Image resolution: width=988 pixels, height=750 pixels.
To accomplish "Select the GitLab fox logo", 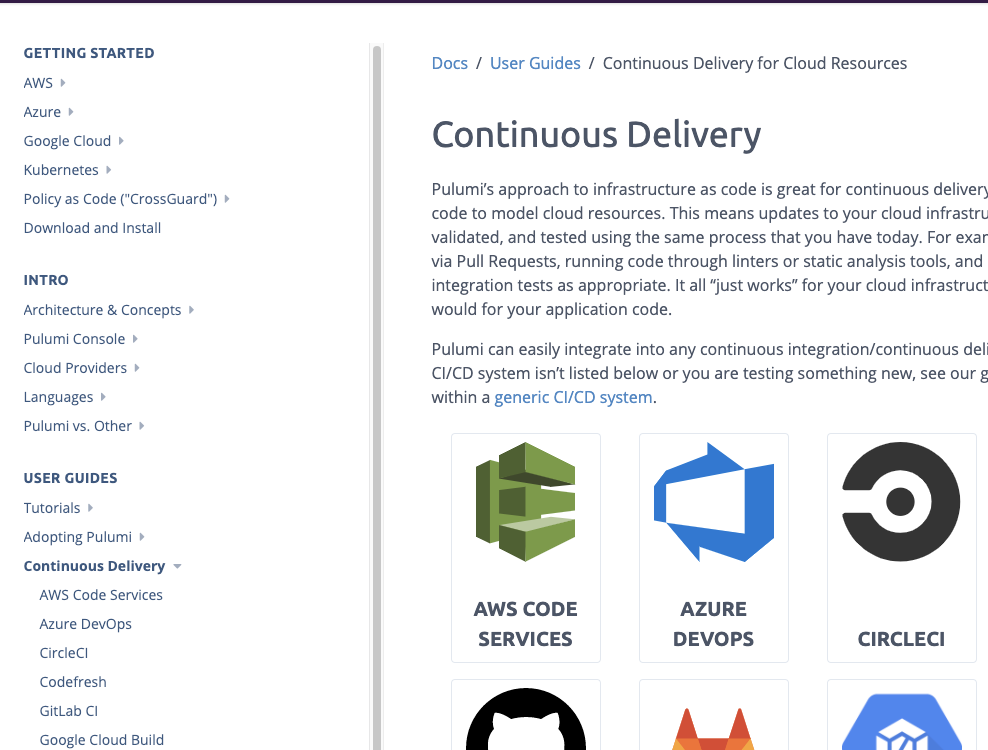I will (713, 725).
